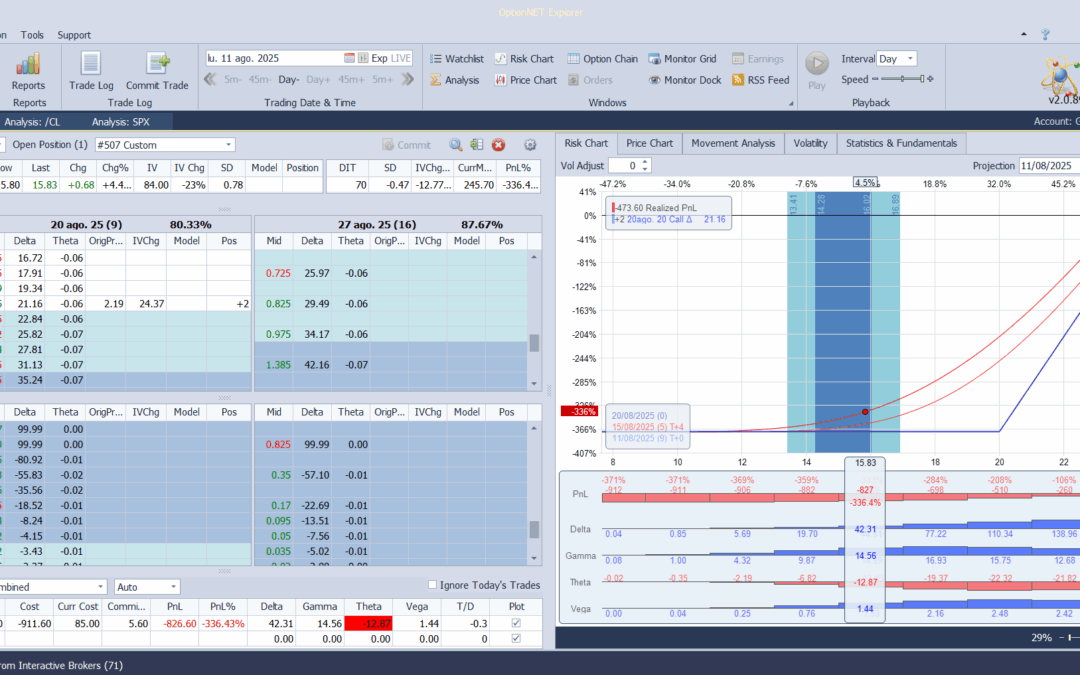Open the Tools menu

pos(32,34)
